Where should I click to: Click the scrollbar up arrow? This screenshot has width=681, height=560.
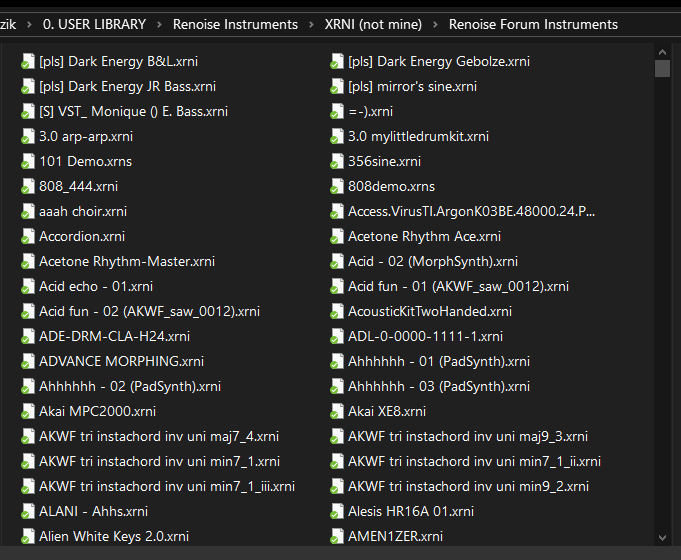(662, 51)
